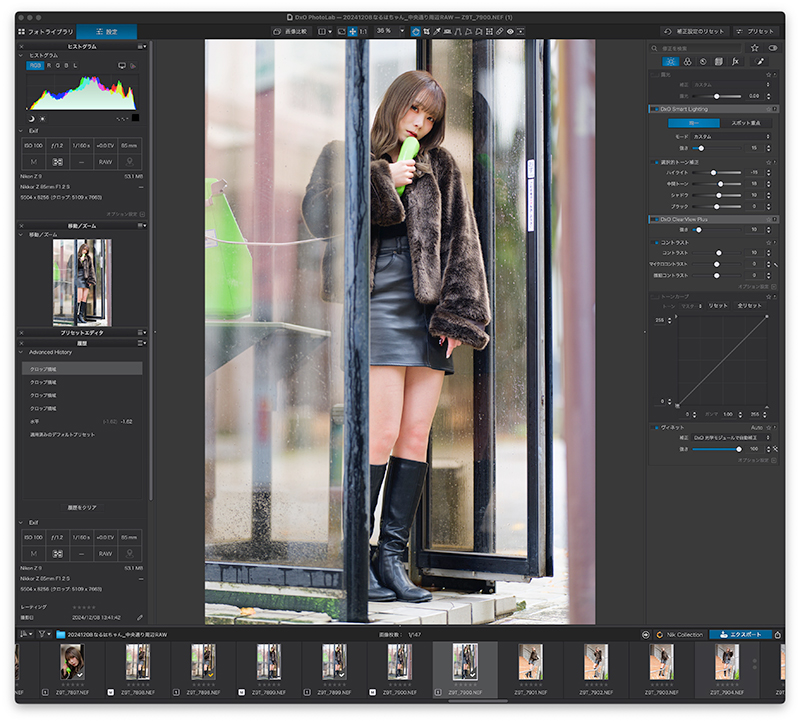Click the Smart Lighting intensity slider
The width and height of the screenshot is (800, 722).
(716, 148)
